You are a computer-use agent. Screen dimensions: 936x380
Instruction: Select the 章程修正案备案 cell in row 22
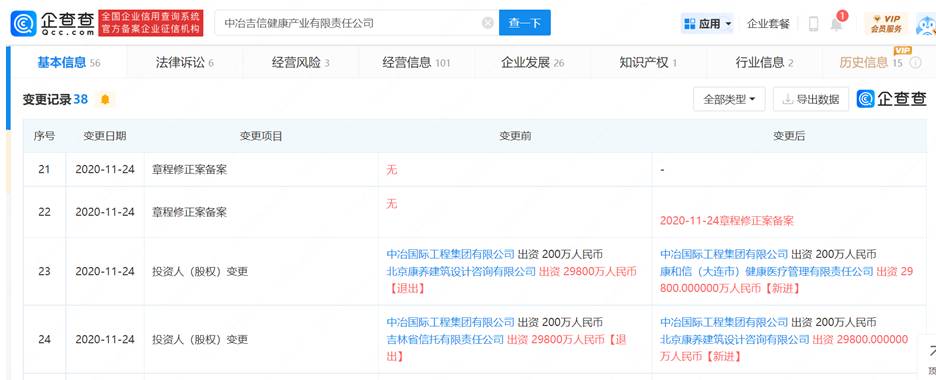coord(261,212)
